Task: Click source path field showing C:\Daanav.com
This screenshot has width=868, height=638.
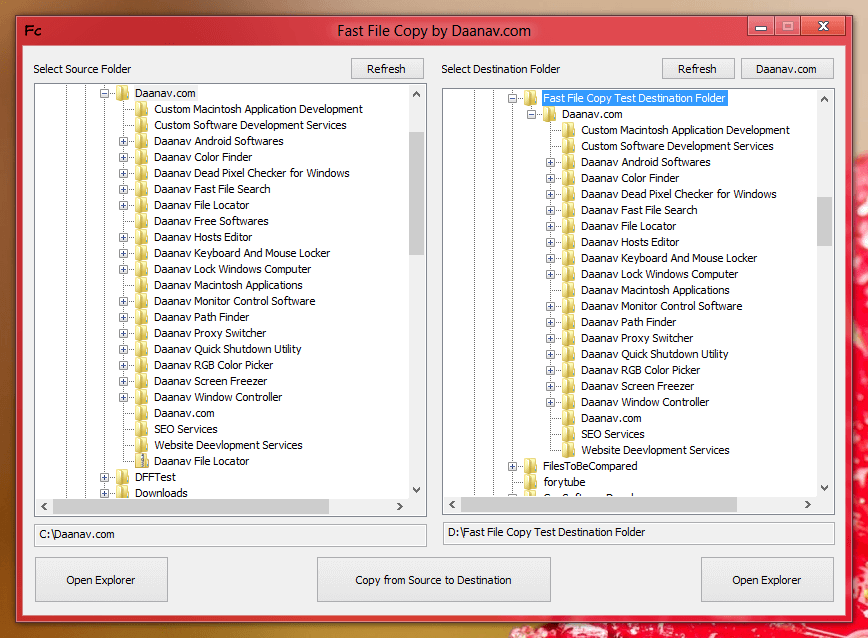Action: click(x=230, y=535)
